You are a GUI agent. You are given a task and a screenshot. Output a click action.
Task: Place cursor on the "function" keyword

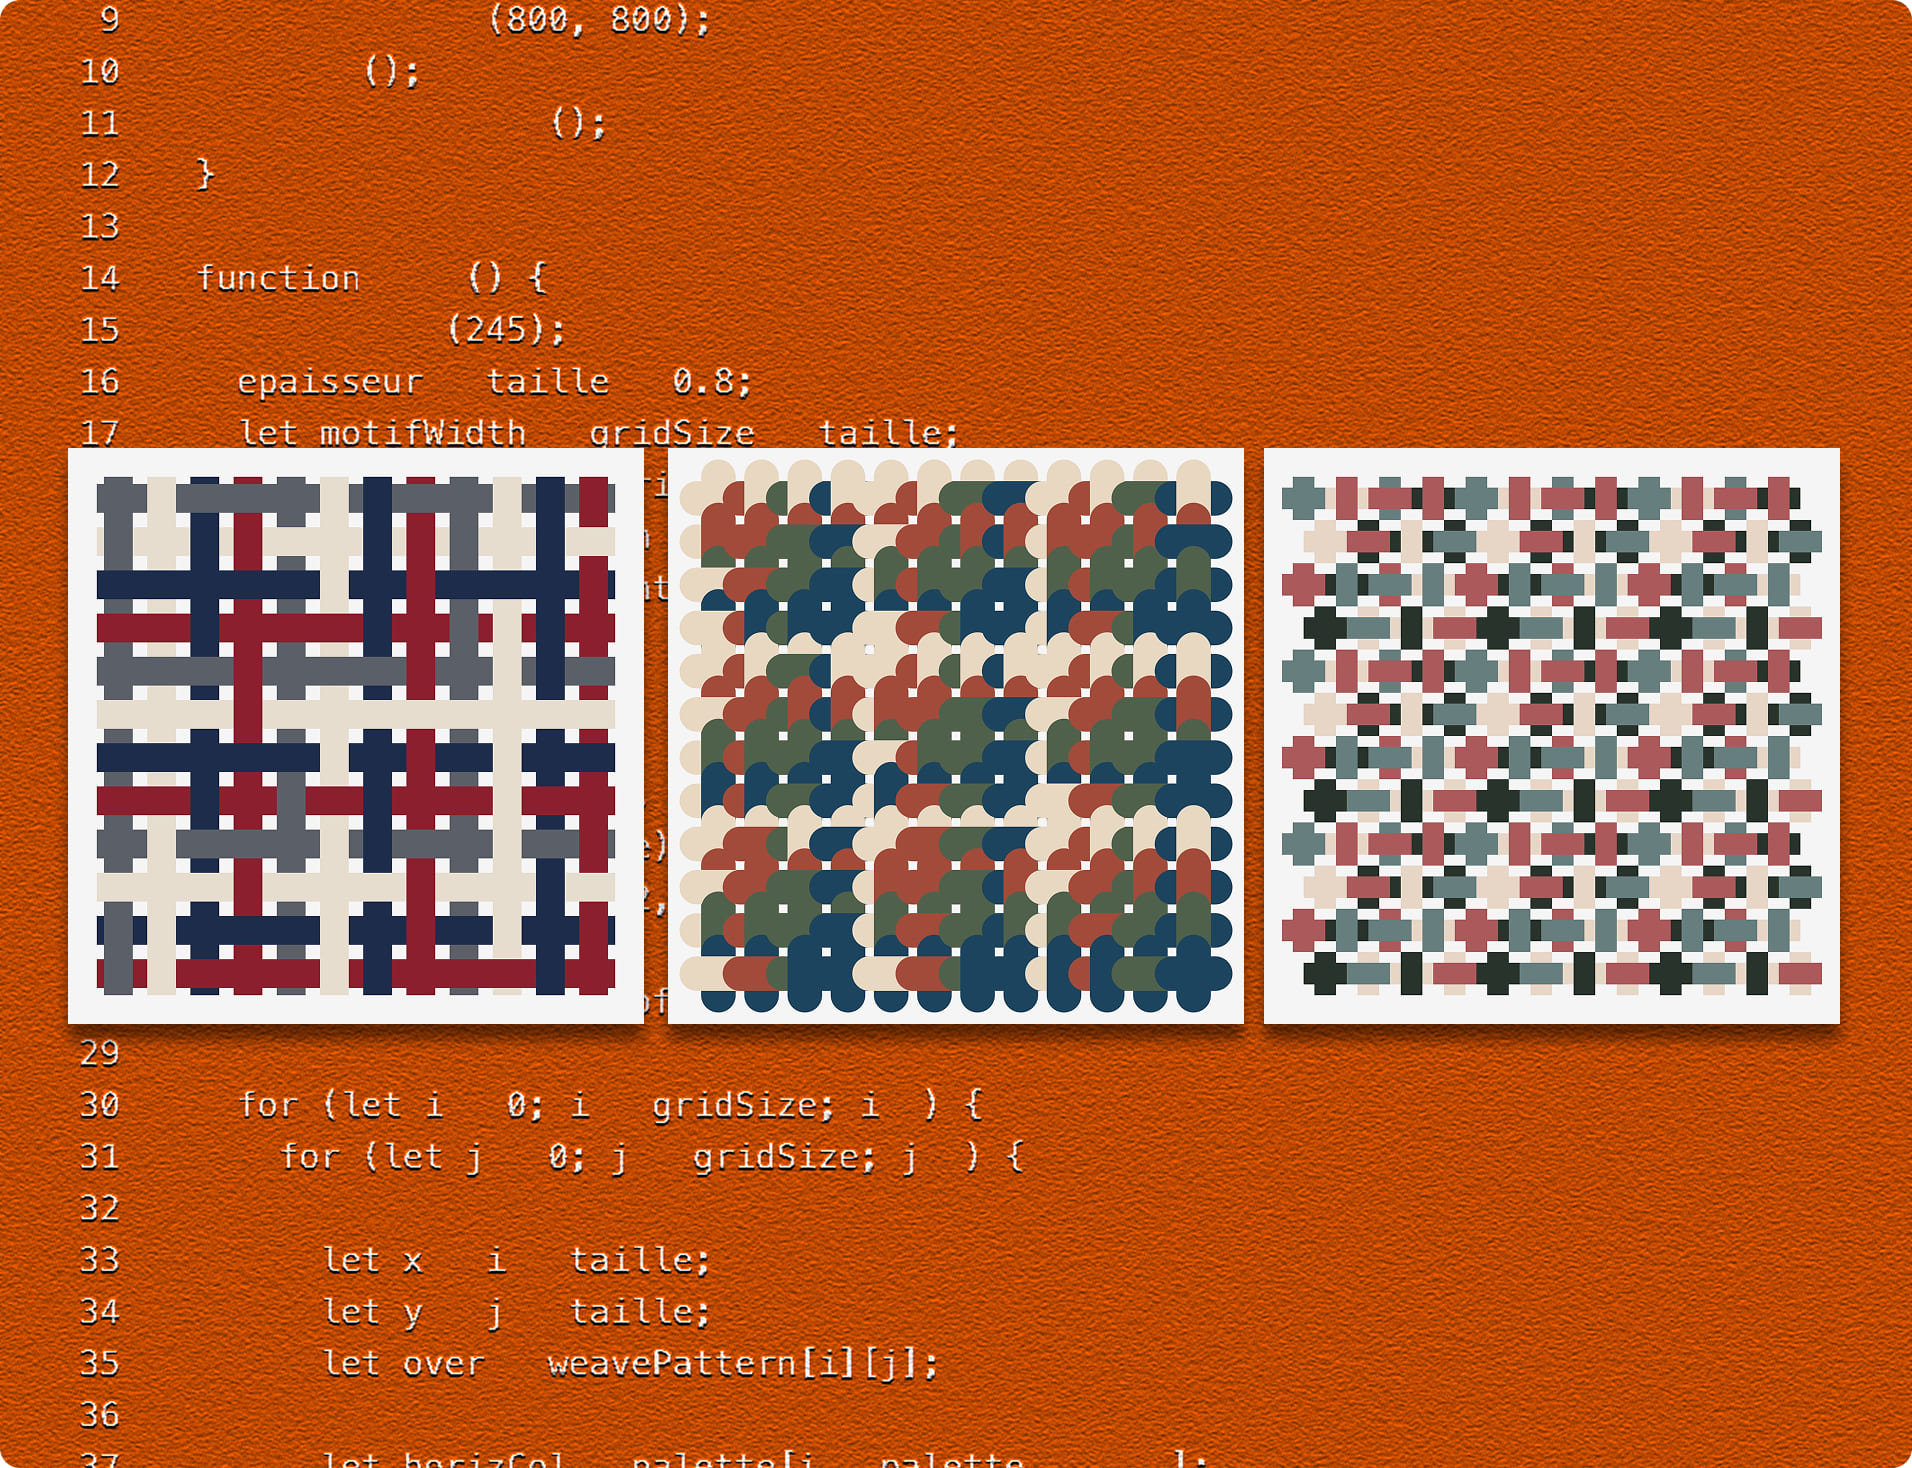coord(277,278)
